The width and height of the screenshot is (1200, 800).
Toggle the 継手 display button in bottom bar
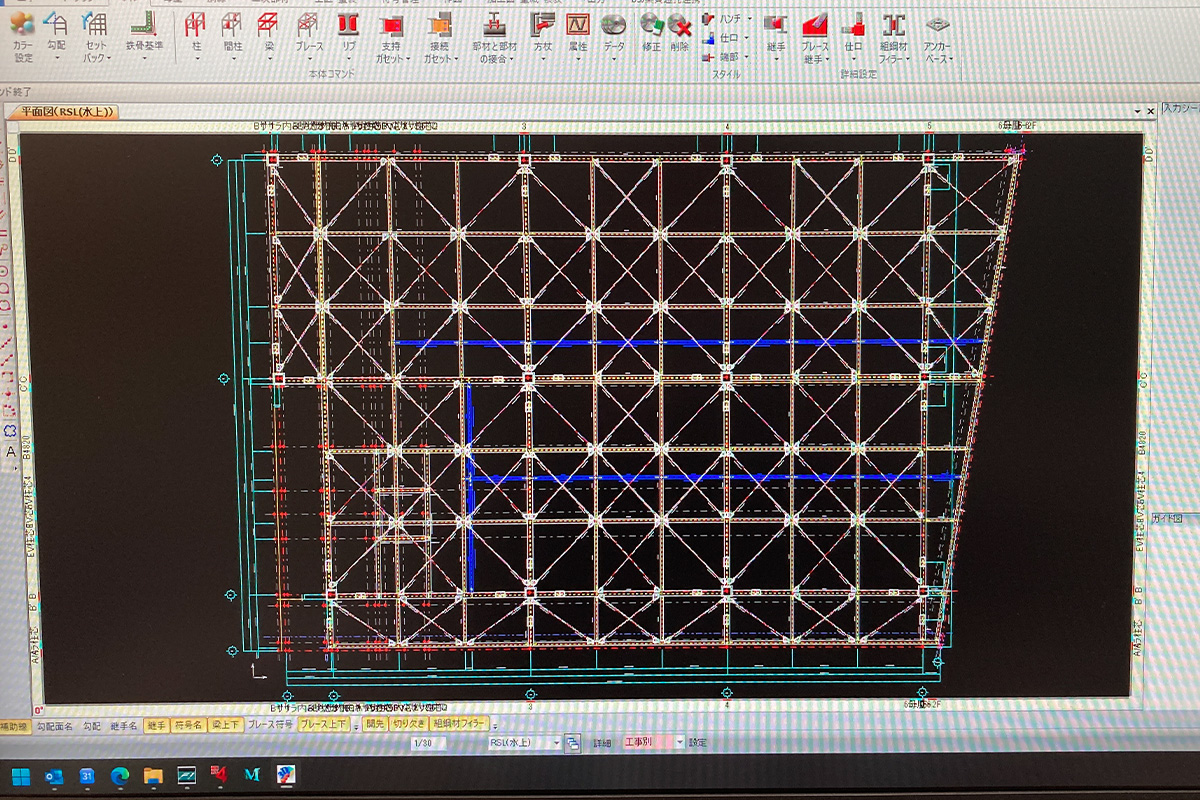point(156,725)
